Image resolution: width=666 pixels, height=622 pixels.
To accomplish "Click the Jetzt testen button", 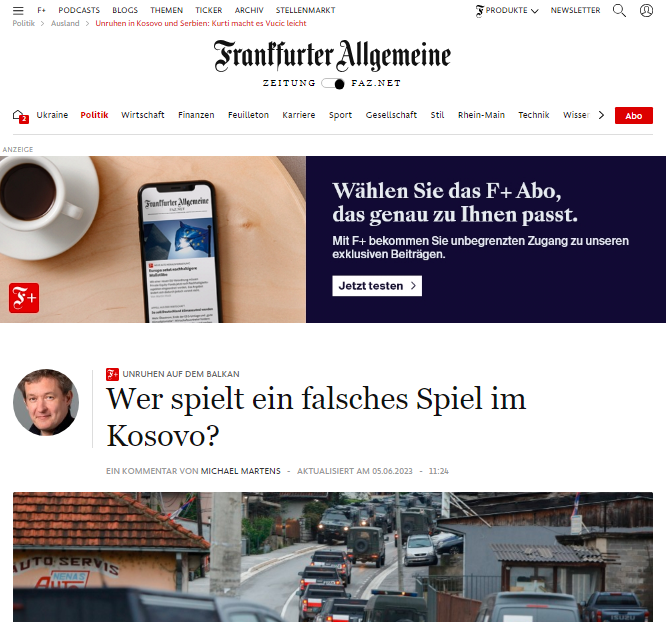I will (x=377, y=286).
